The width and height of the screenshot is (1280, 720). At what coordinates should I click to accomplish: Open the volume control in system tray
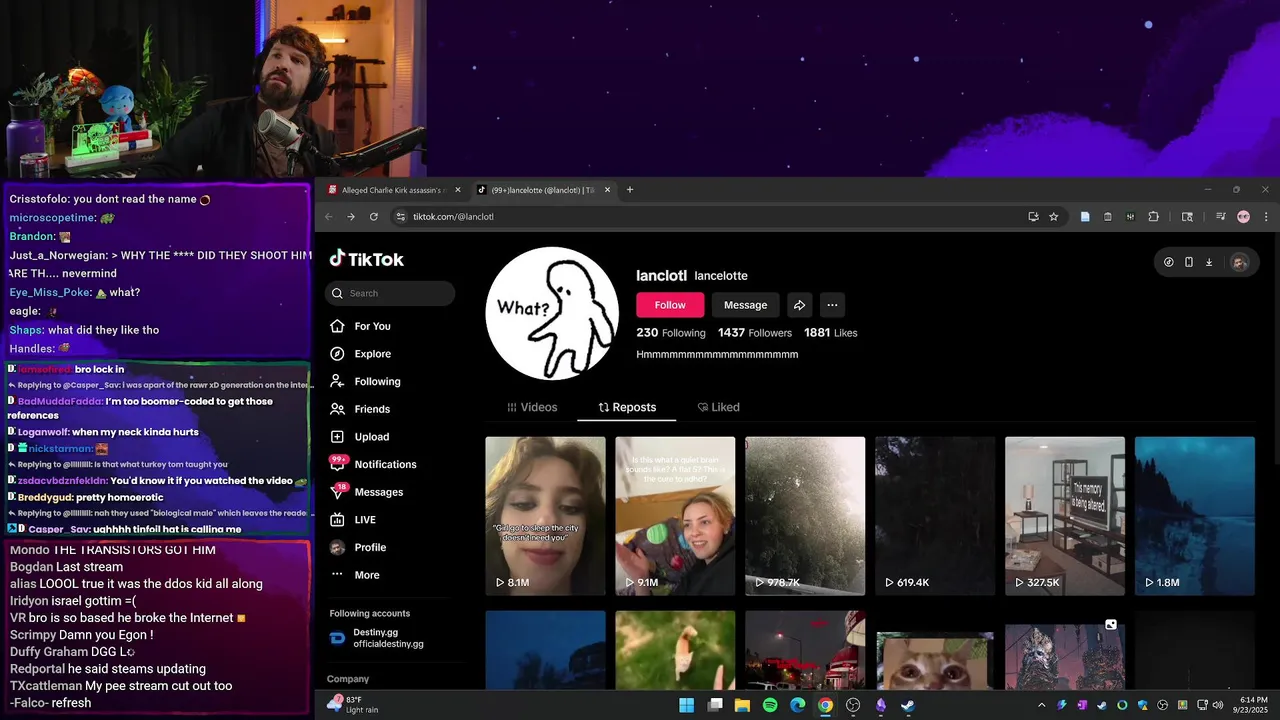[x=1219, y=705]
